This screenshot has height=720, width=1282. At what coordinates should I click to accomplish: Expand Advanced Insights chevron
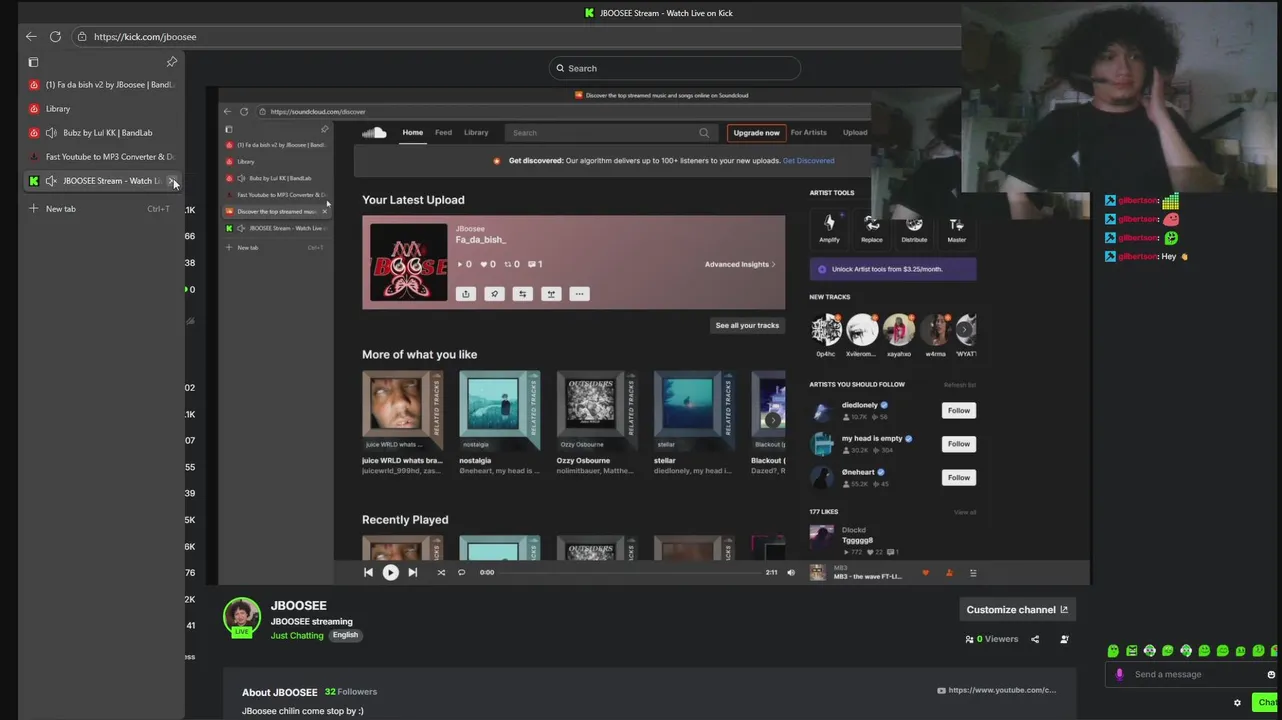click(773, 265)
